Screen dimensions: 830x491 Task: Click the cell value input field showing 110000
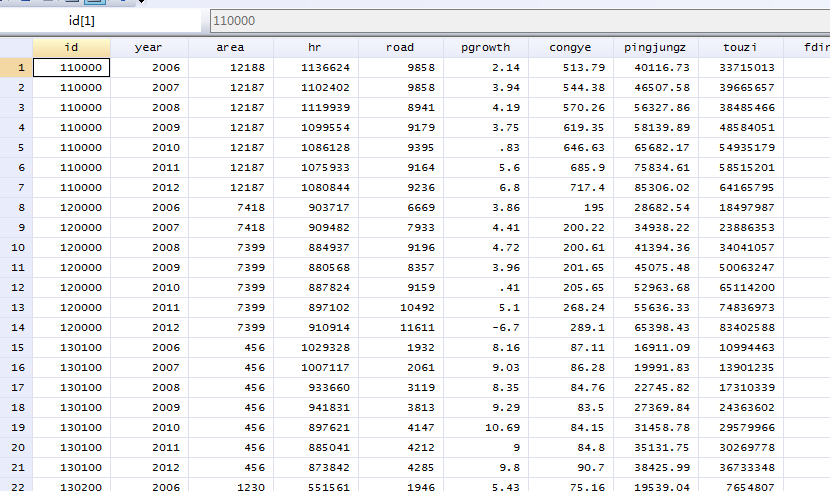point(520,21)
